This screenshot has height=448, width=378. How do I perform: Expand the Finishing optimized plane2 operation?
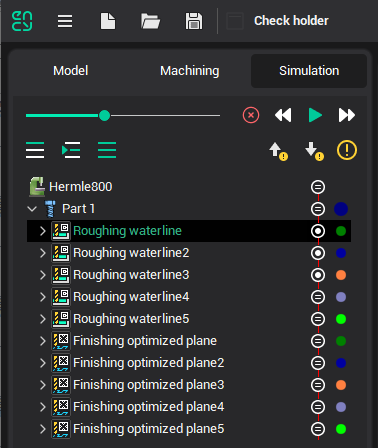click(43, 363)
